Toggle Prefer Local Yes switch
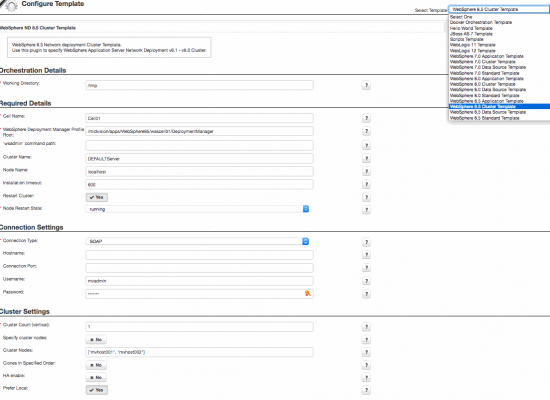550x400 pixels. [97, 390]
